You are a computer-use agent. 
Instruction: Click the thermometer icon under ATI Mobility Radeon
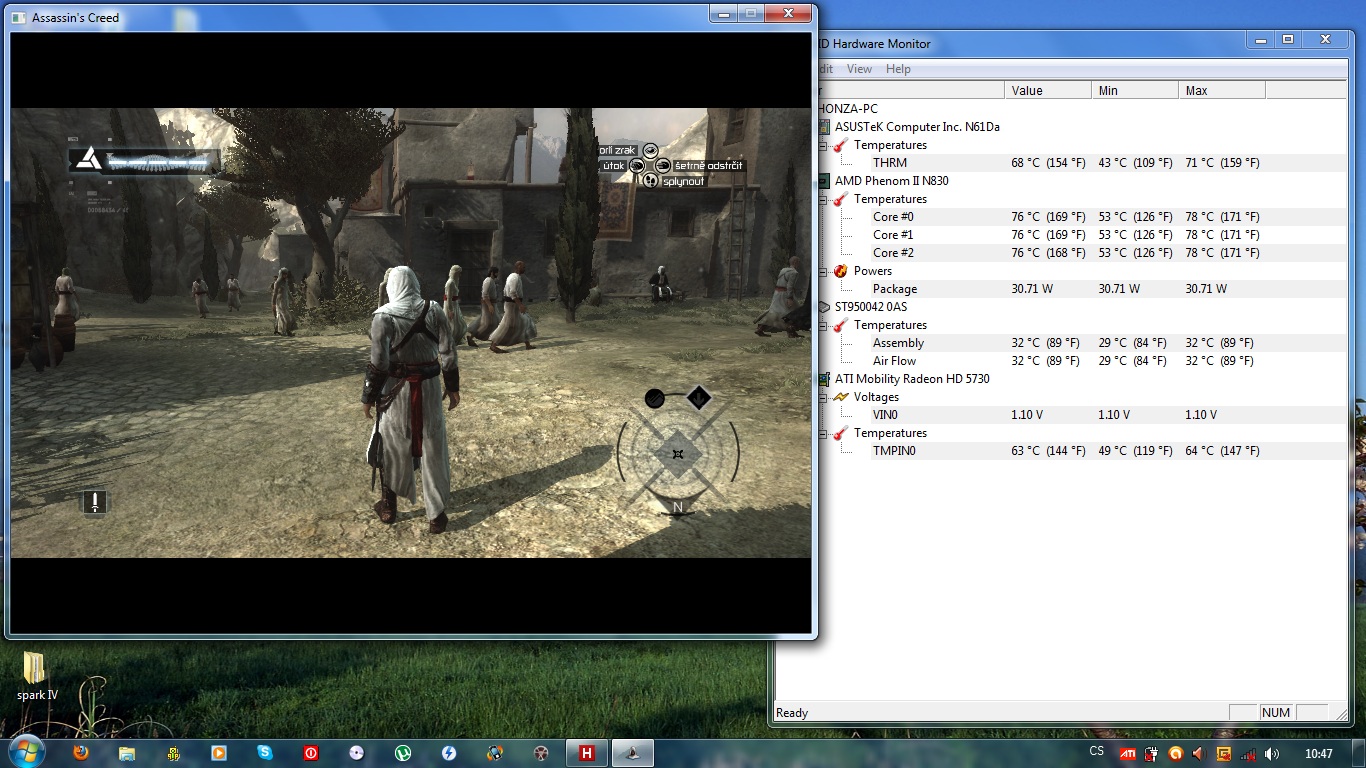click(x=840, y=433)
